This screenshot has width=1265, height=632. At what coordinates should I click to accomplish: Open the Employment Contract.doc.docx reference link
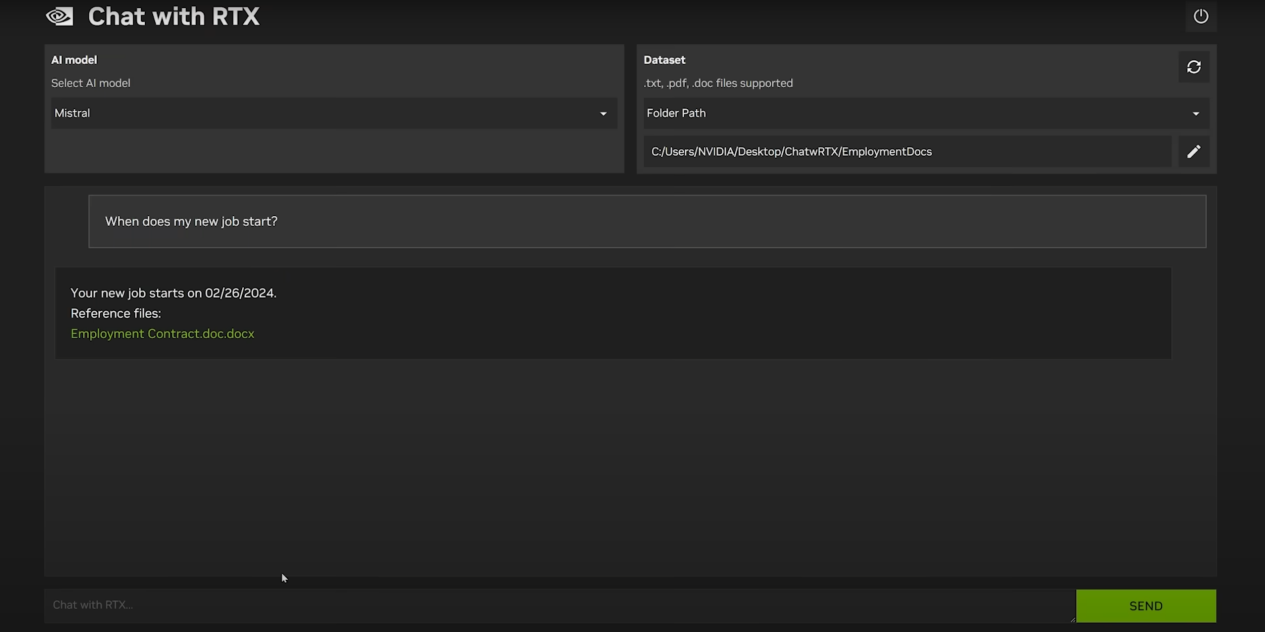[162, 334]
